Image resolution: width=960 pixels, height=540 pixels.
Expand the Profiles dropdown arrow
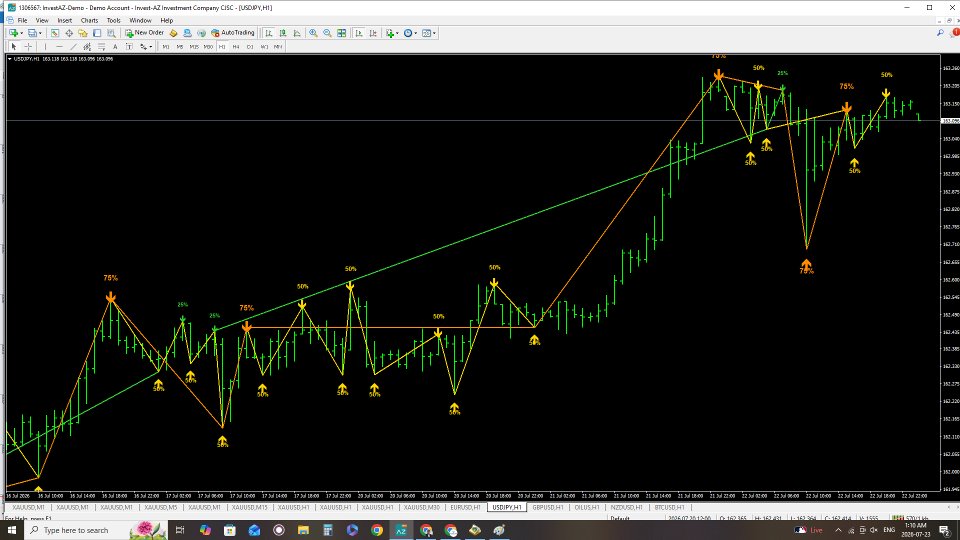(x=40, y=33)
